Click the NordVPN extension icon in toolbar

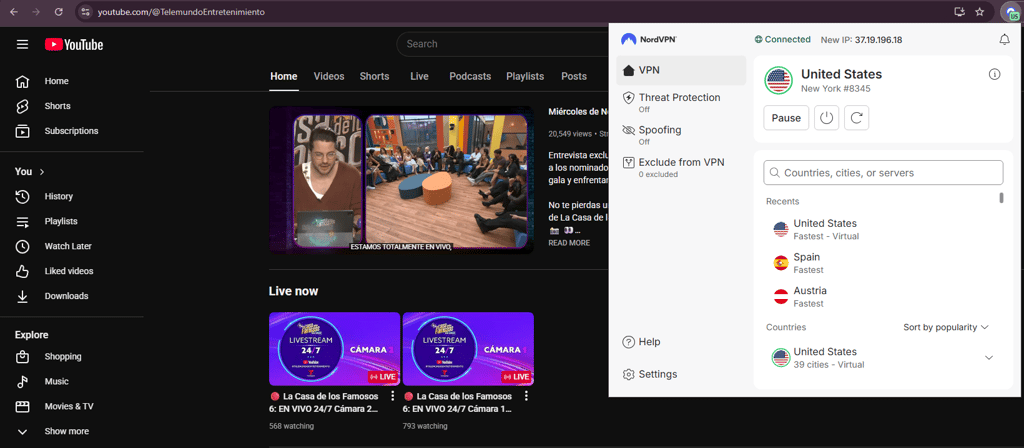(1010, 12)
